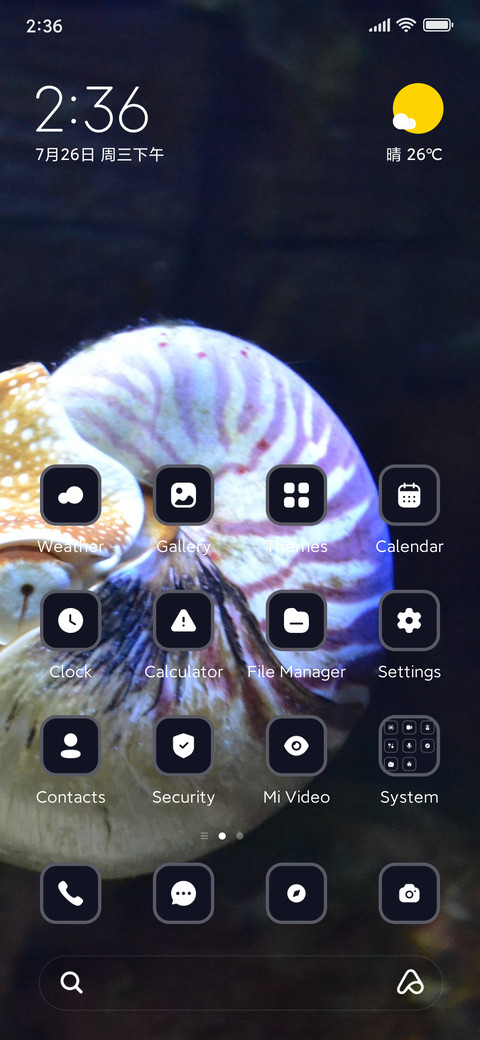Tap the assistant icon in search bar
Screen dimensions: 480x1040
coord(410,982)
